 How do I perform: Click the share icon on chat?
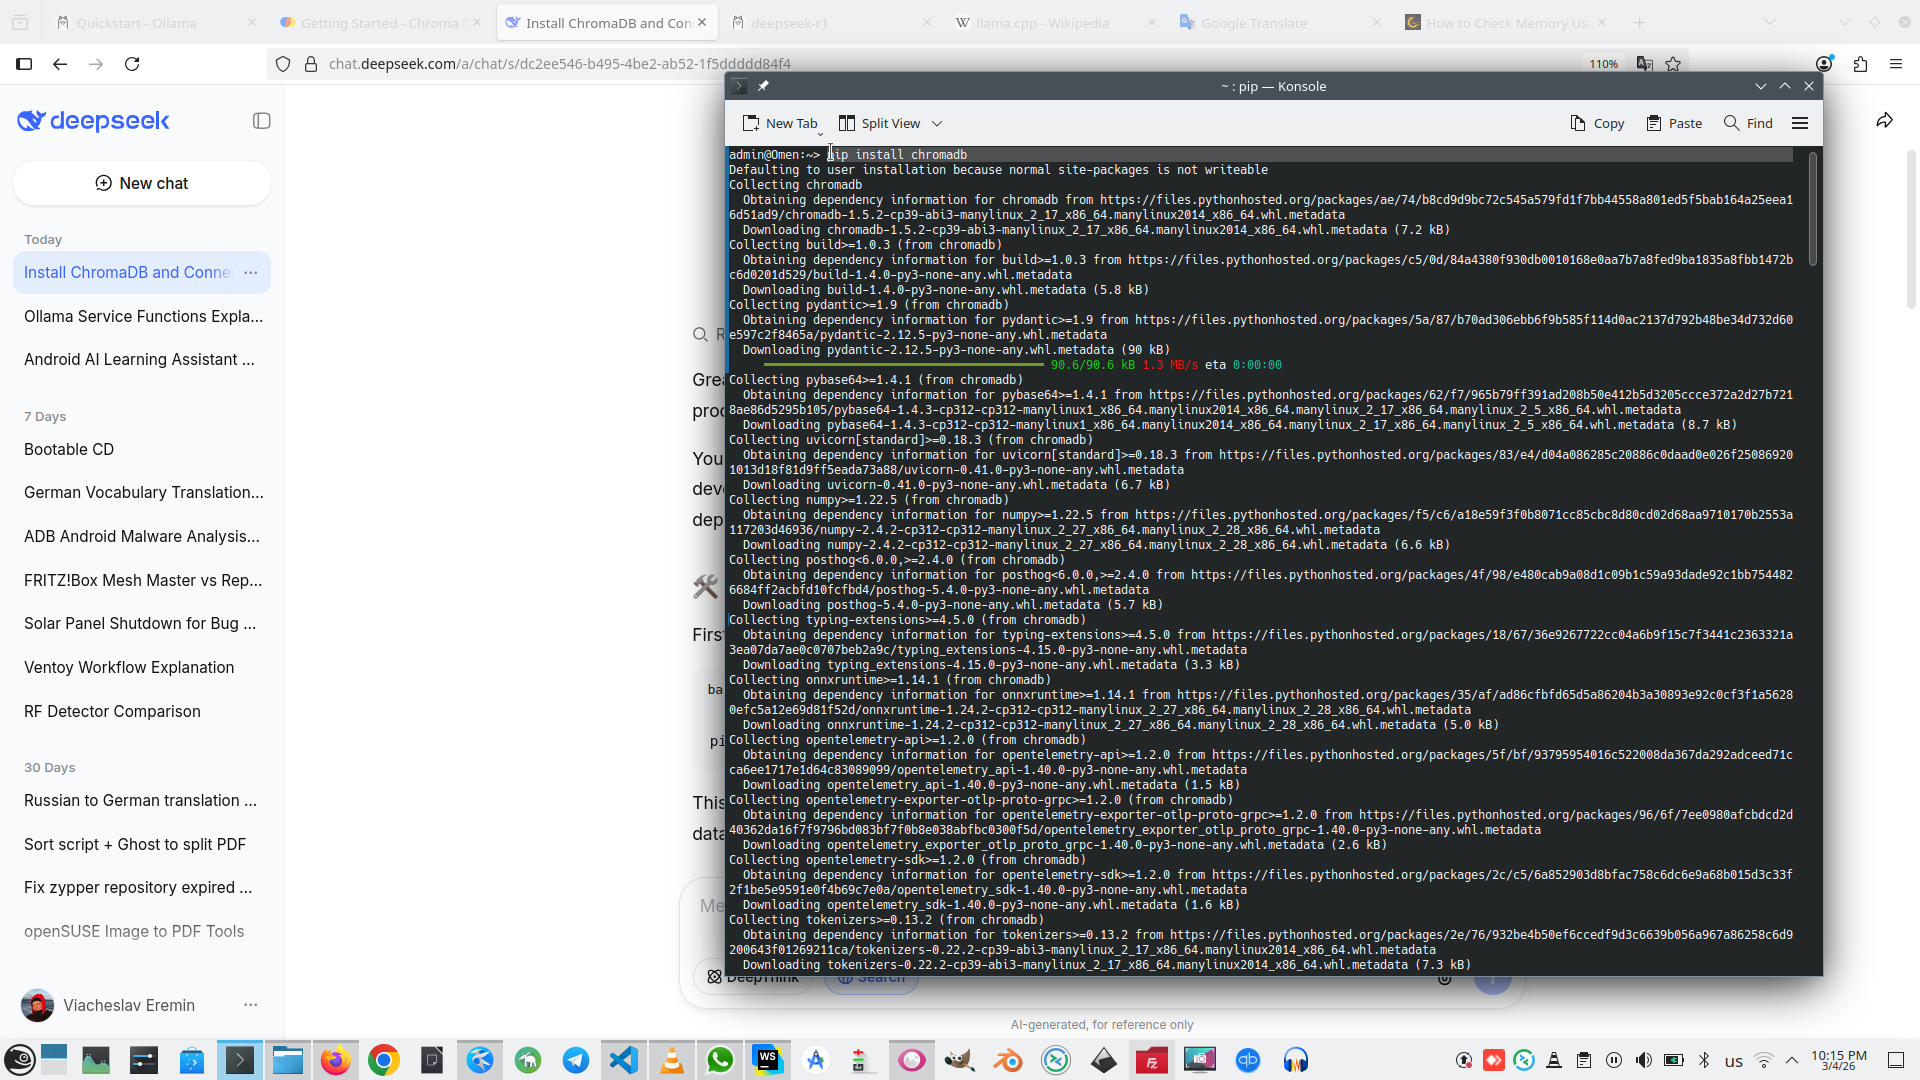[1884, 121]
